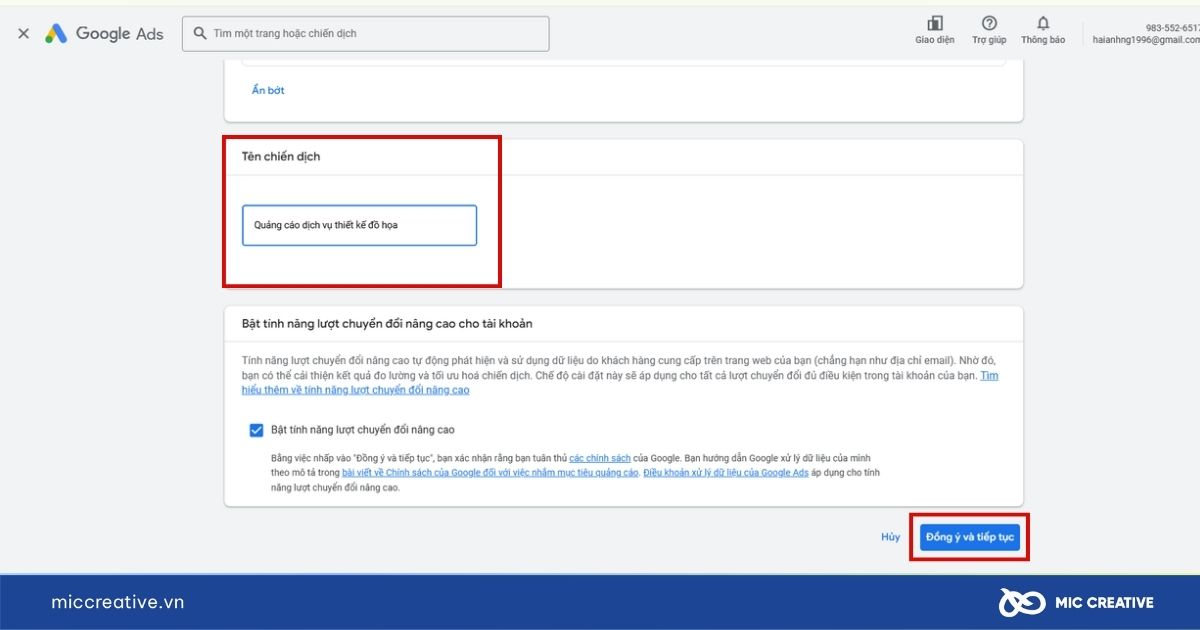Close the campaign setup with X icon
The image size is (1200, 630).
(x=24, y=33)
